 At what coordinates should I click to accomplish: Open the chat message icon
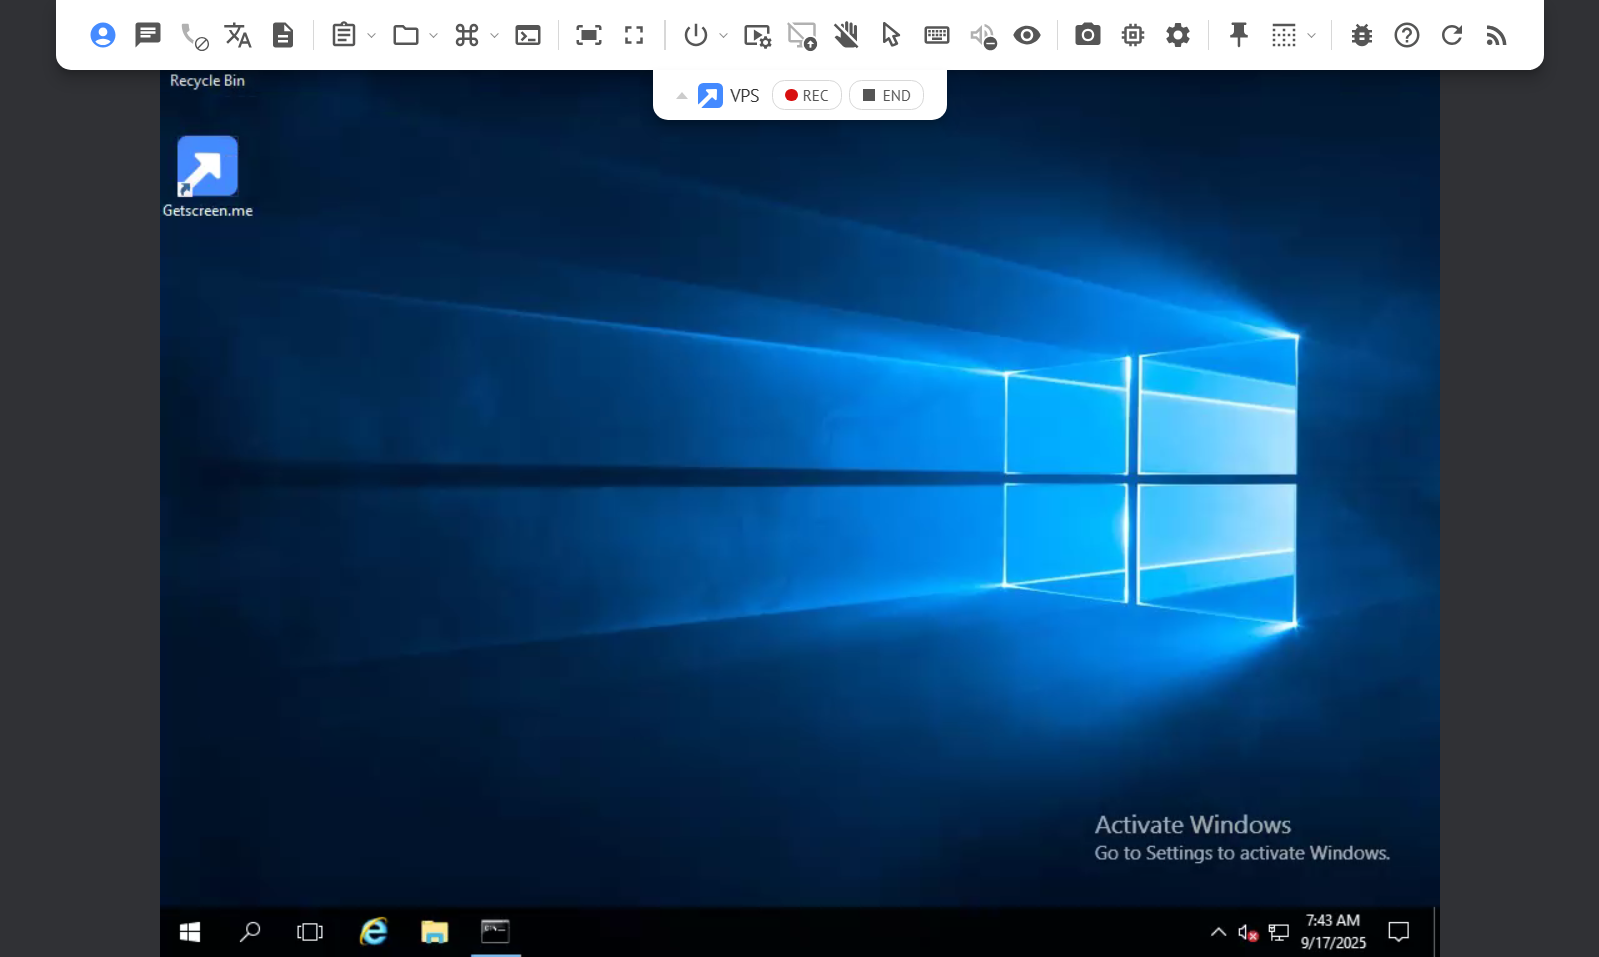point(148,35)
